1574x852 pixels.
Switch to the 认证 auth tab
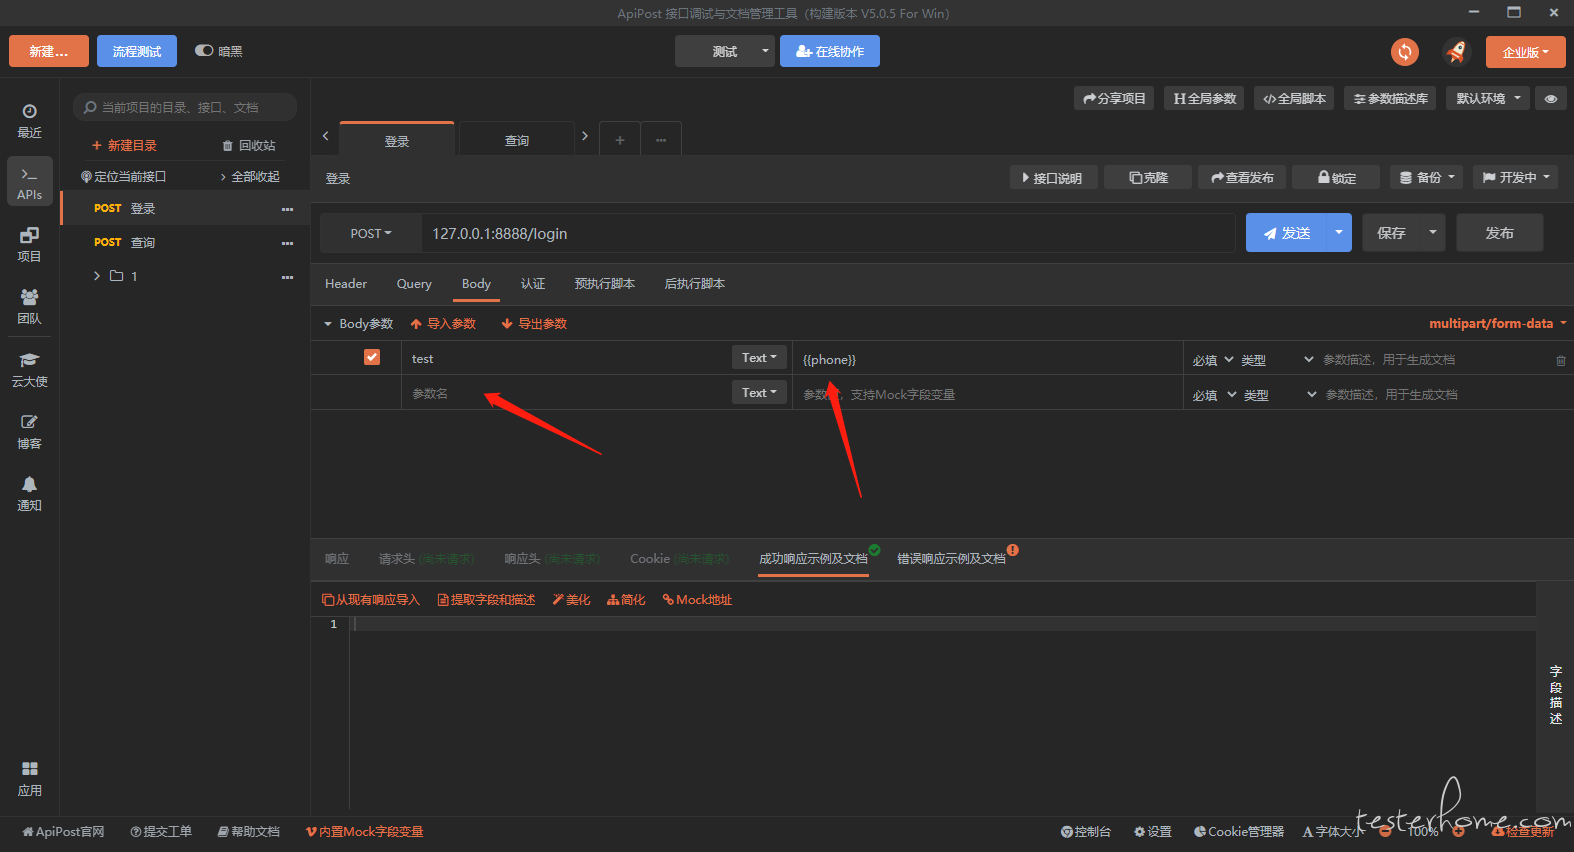533,284
